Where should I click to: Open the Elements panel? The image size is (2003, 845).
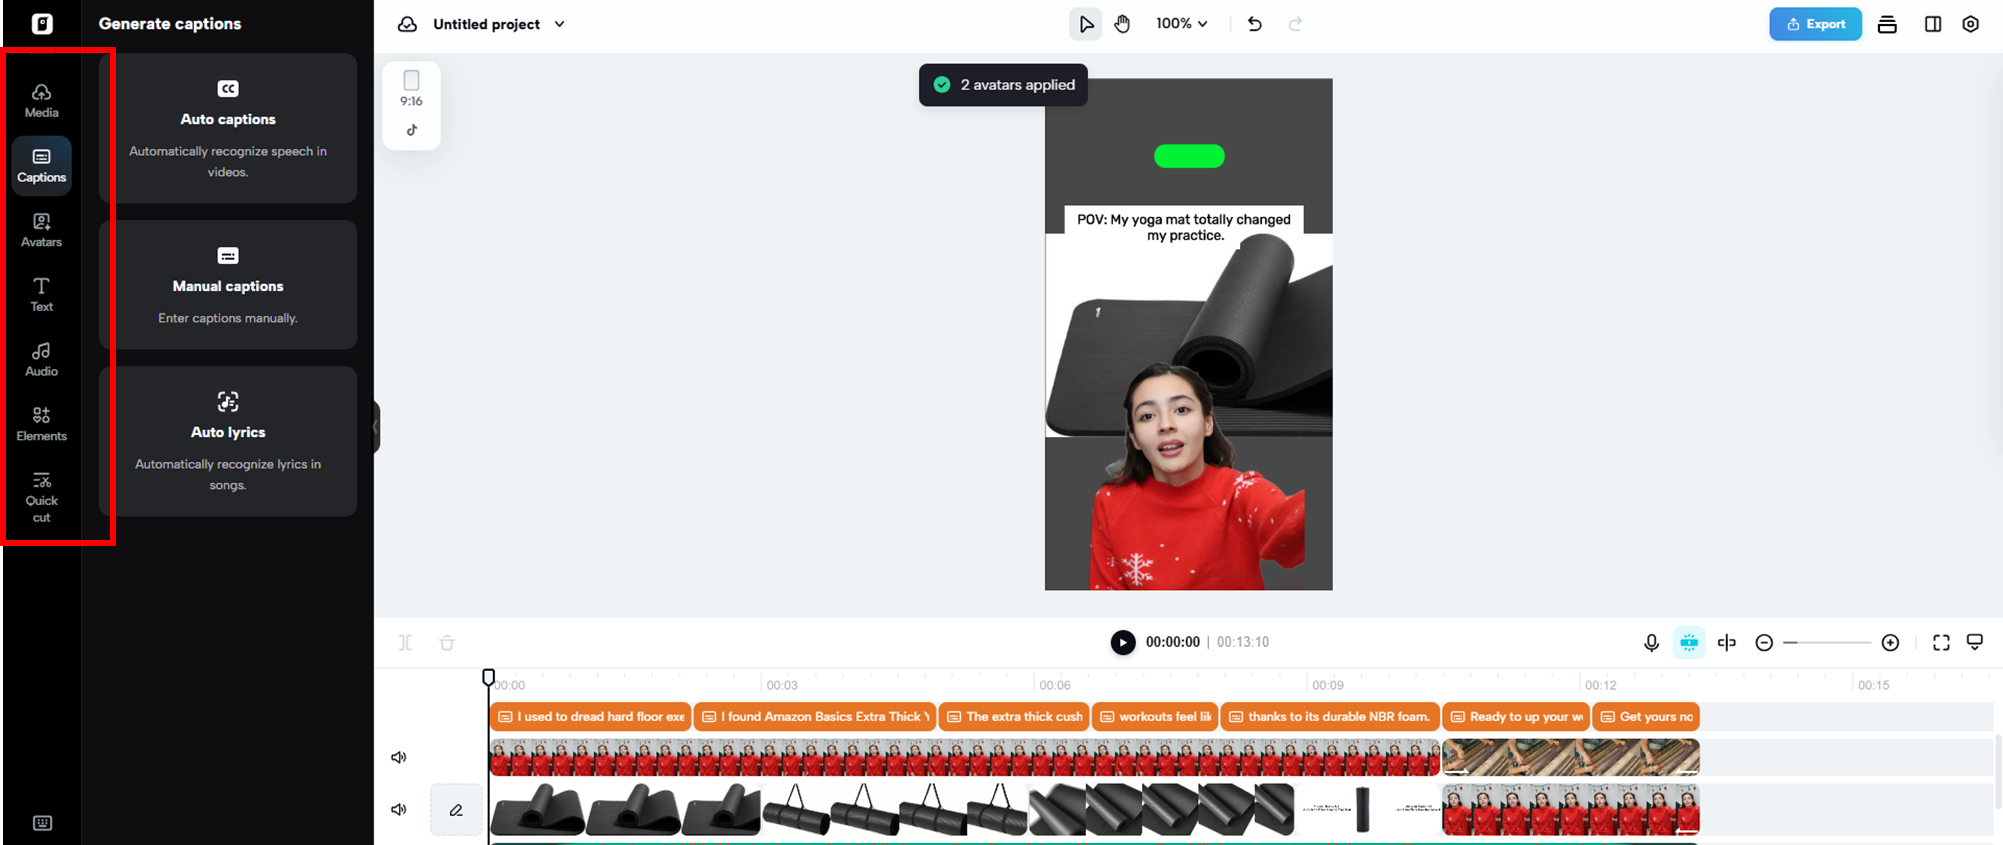[x=41, y=424]
